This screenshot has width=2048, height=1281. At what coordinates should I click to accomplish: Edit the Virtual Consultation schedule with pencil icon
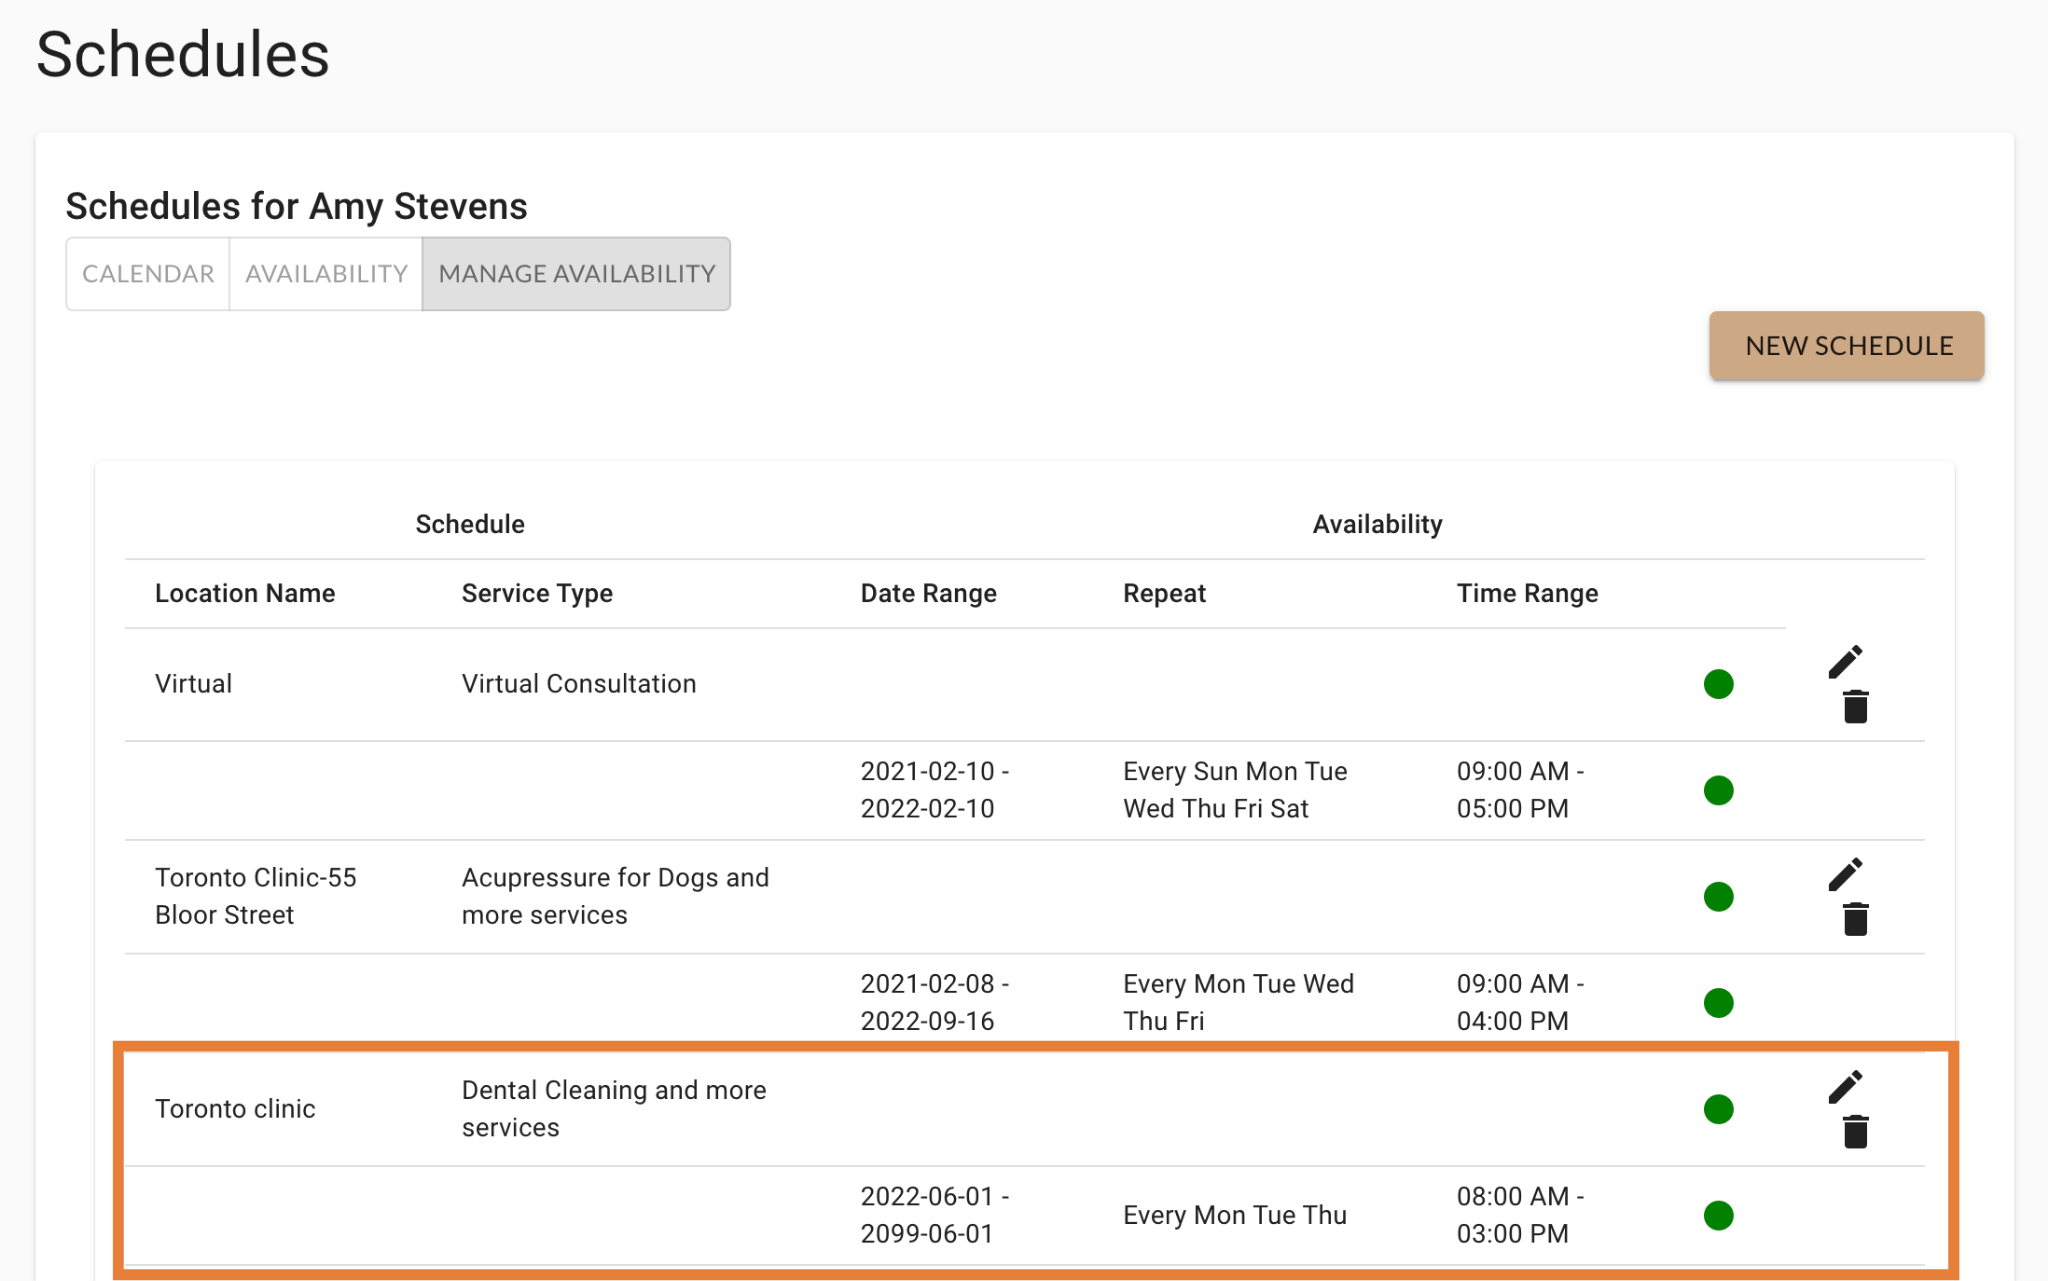click(x=1845, y=662)
